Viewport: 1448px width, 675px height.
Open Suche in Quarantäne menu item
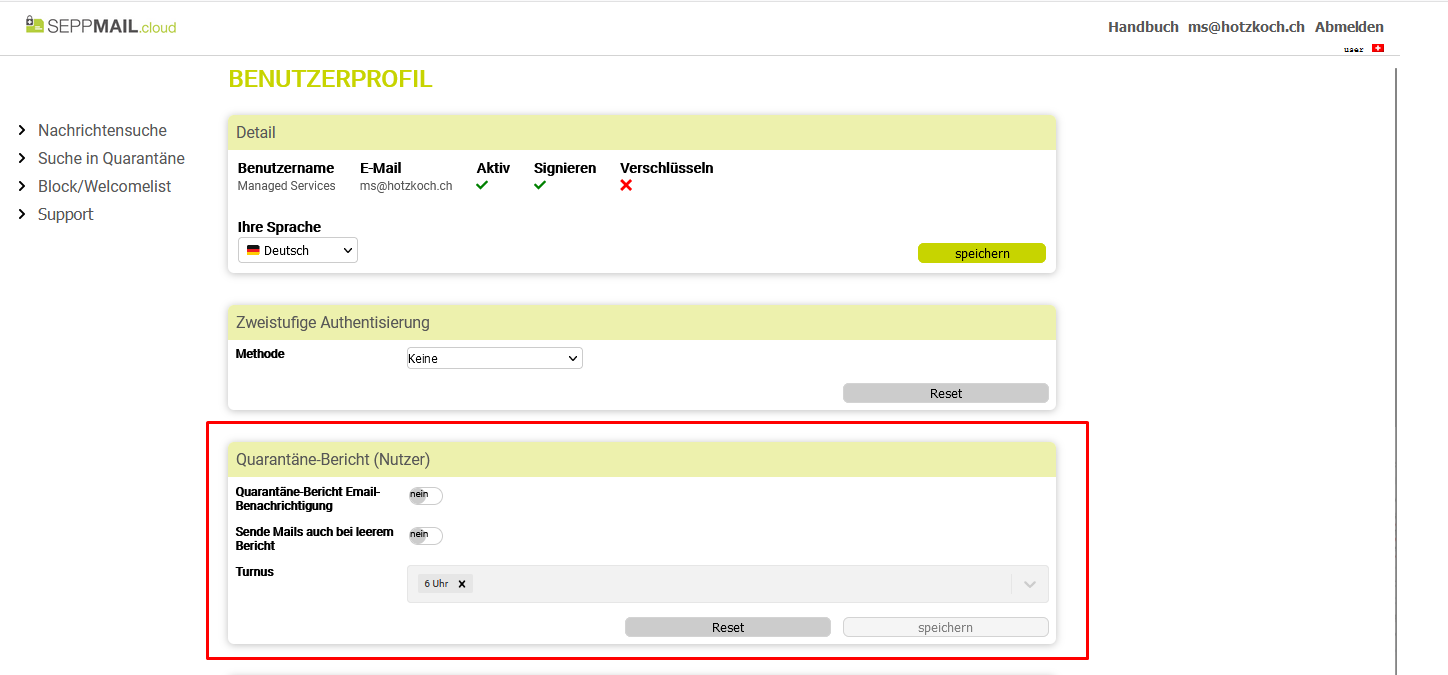111,159
